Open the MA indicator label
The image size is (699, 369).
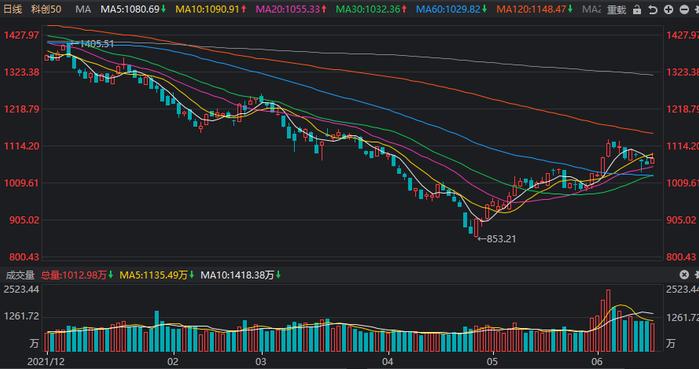point(83,9)
